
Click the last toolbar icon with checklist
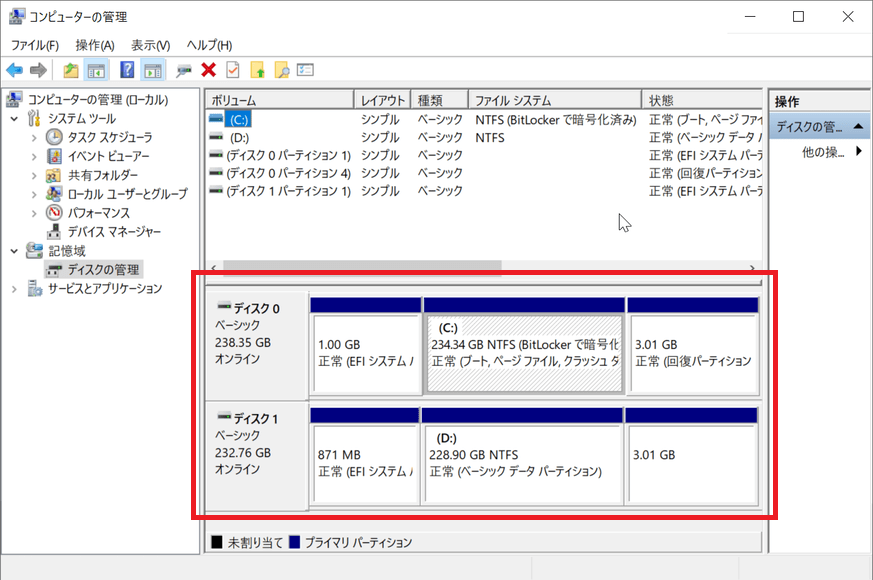(x=306, y=70)
